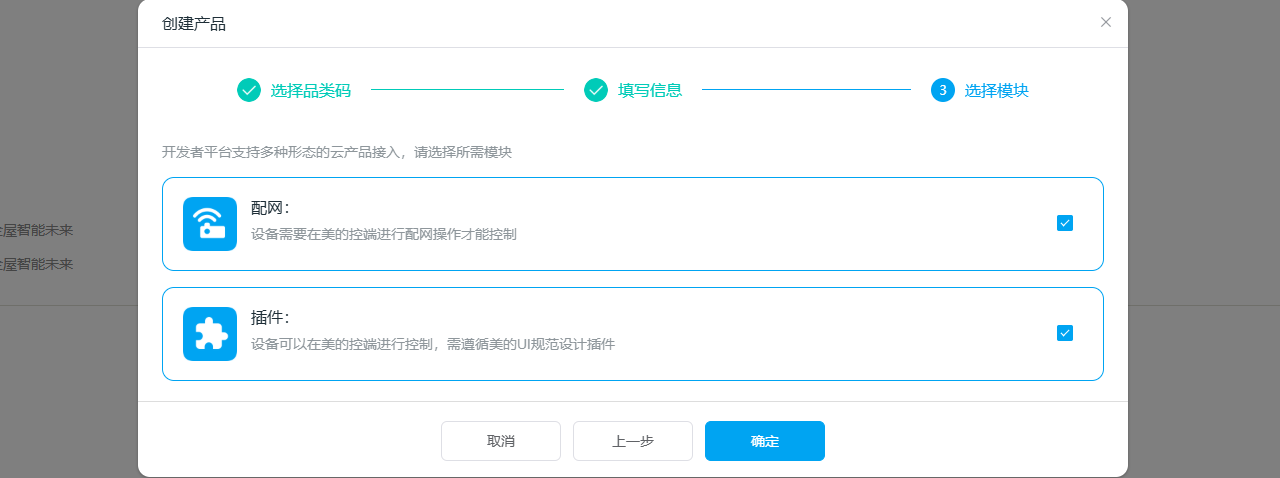Viewport: 1280px width, 478px height.
Task: Click the 配网 description about 配网操作
Action: [x=384, y=234]
